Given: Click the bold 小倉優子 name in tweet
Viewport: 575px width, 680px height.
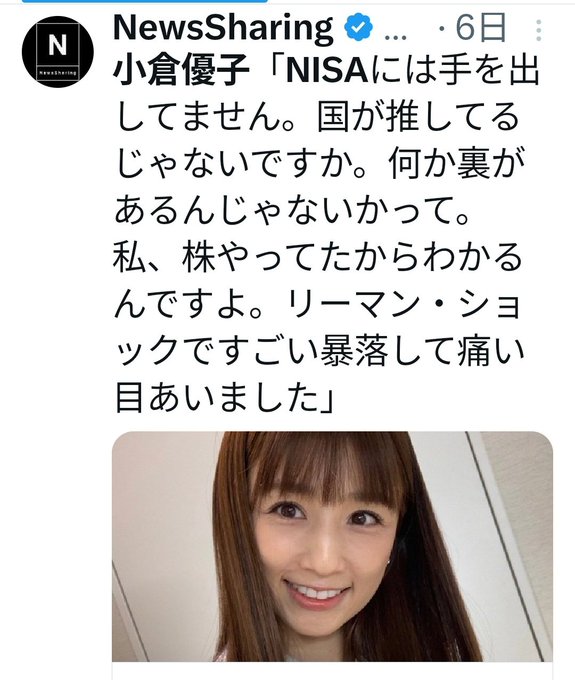Looking at the screenshot, I should [x=181, y=71].
